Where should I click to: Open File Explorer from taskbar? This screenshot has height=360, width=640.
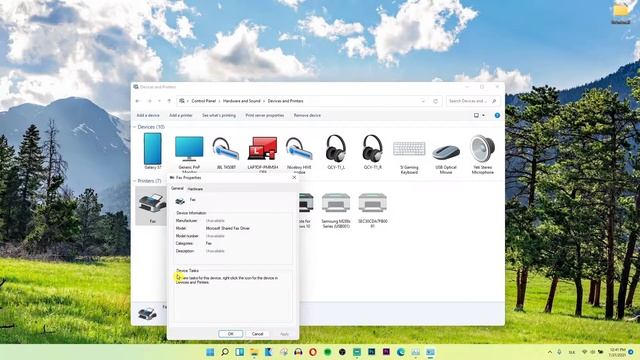pyautogui.click(x=254, y=352)
